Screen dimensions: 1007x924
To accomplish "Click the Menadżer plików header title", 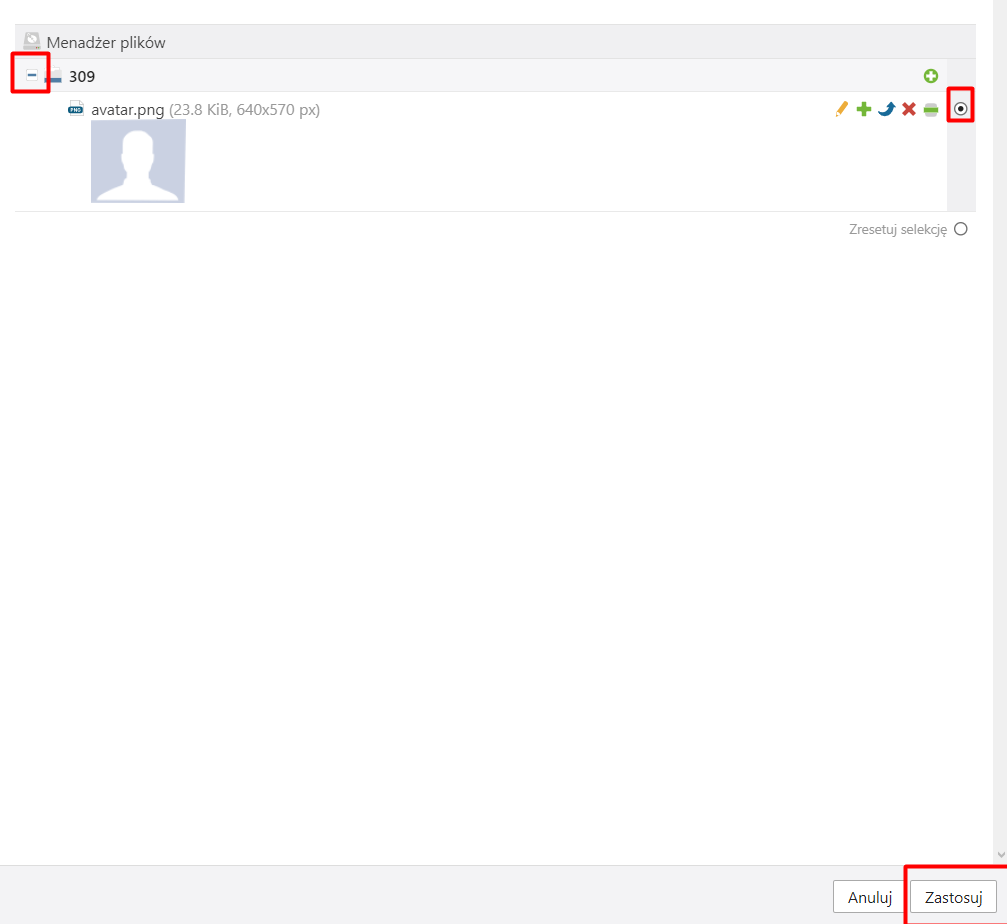I will 106,43.
